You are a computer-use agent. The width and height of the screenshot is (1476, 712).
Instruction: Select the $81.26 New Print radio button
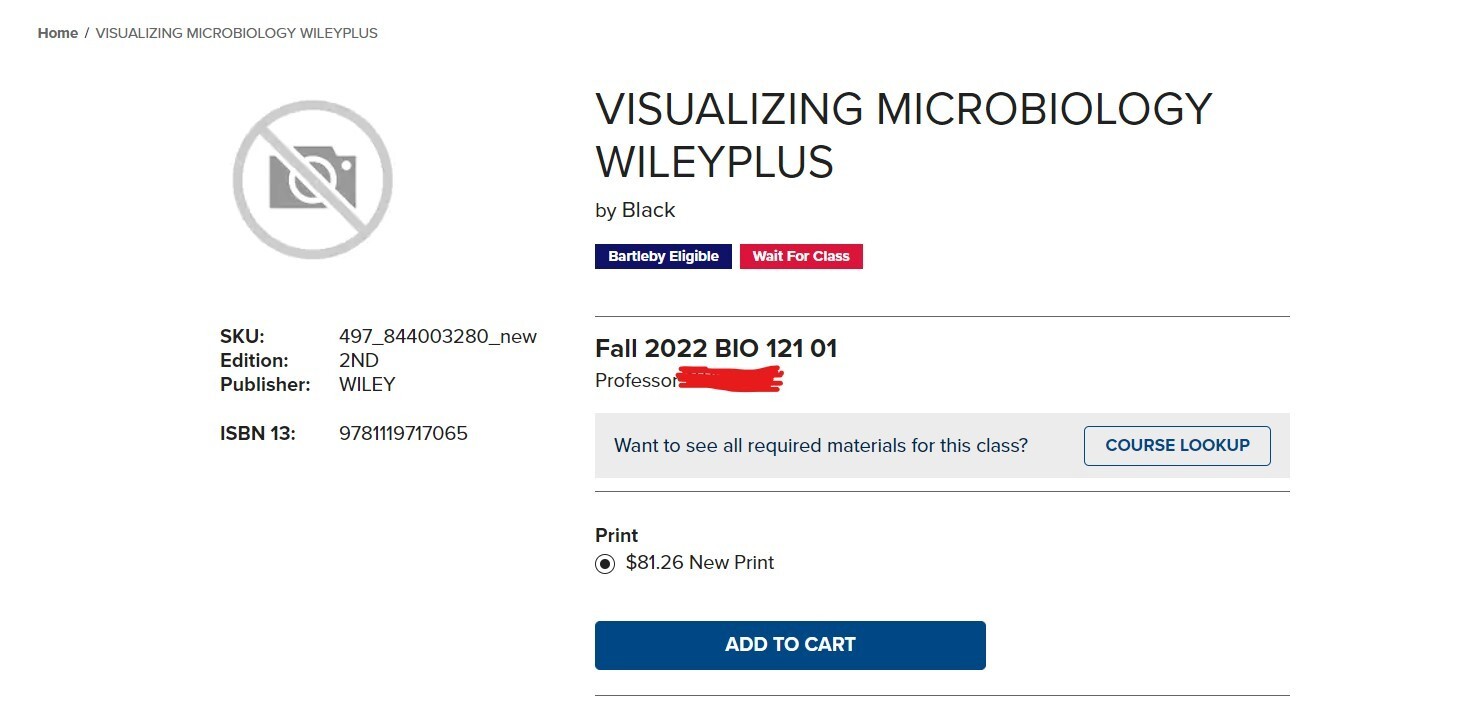tap(604, 563)
